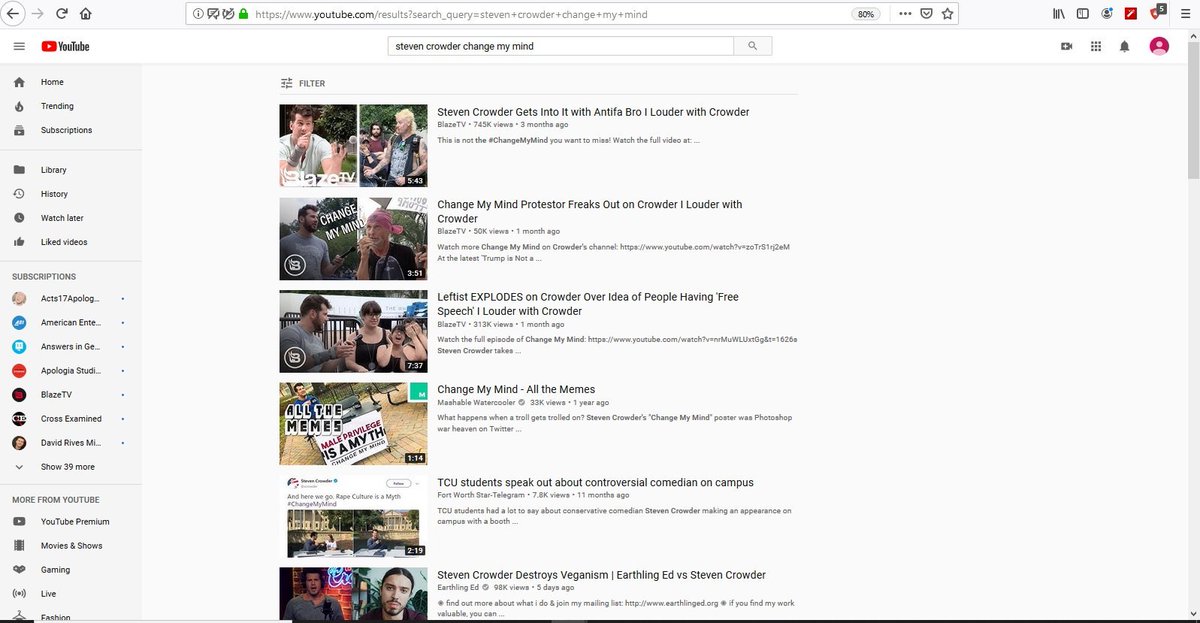This screenshot has width=1200, height=623.
Task: Open 'Change My Mind Protestor Freaks Out' video title
Action: (x=590, y=211)
